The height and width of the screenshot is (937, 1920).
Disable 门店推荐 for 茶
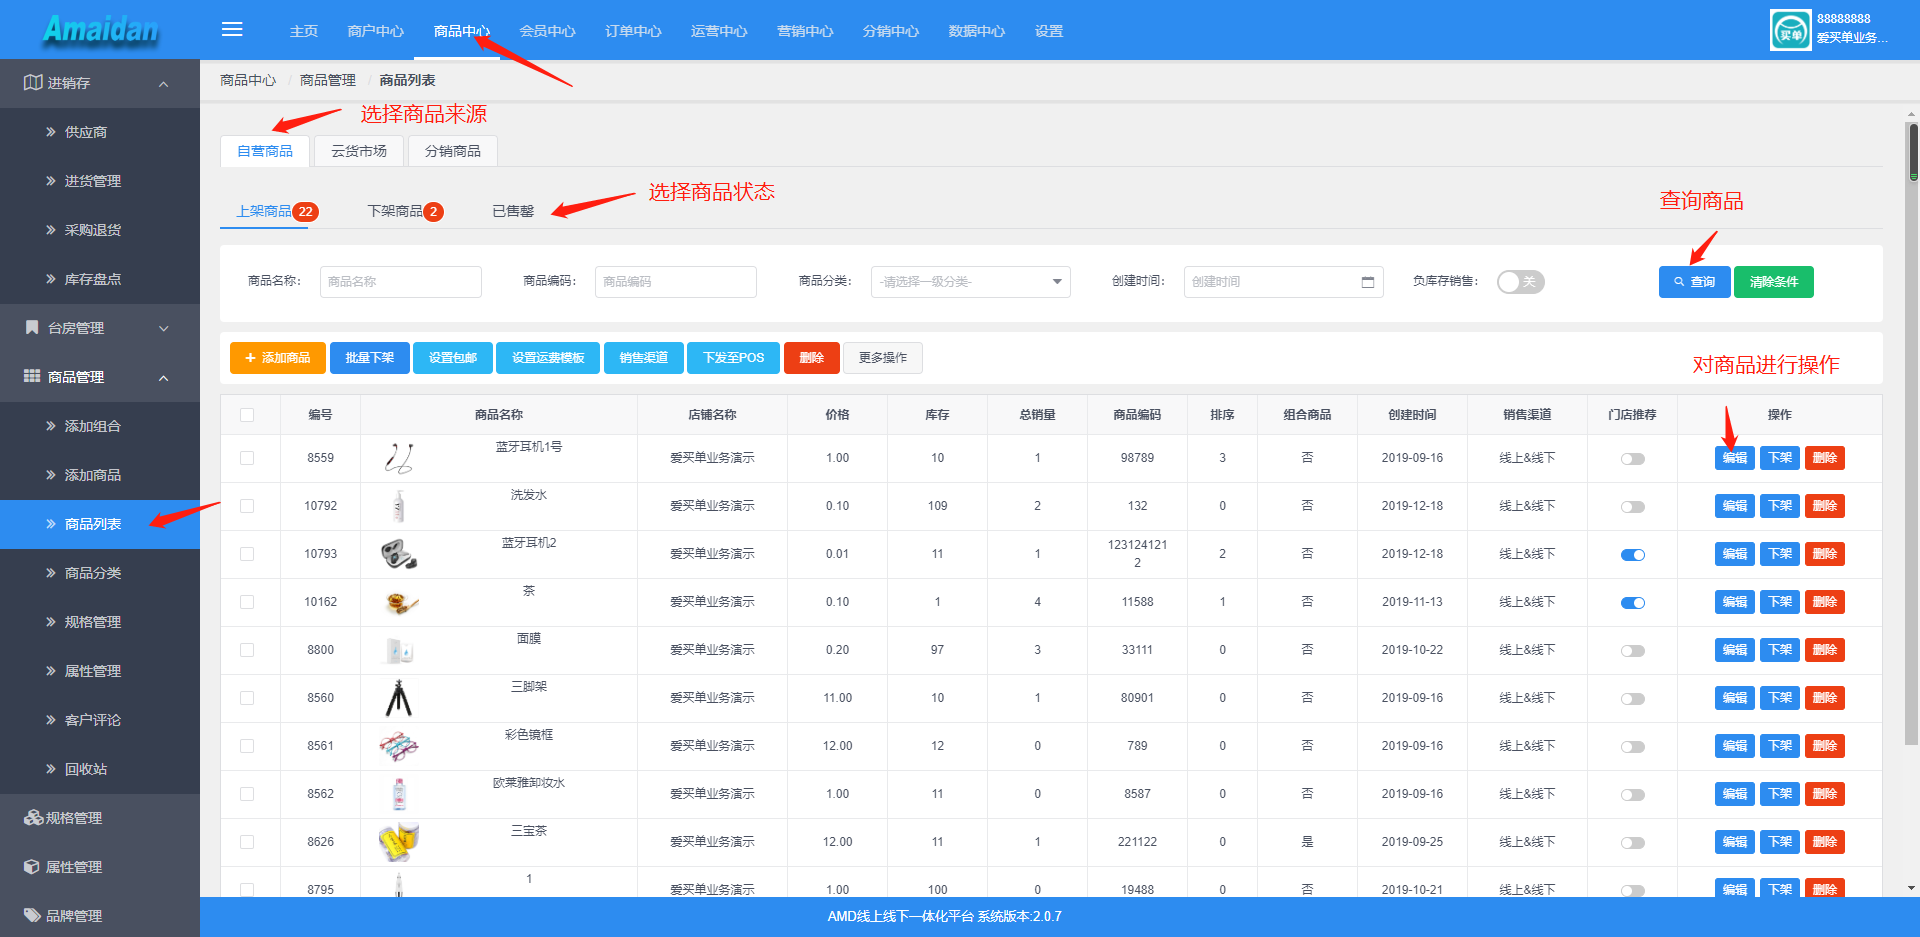(x=1632, y=603)
